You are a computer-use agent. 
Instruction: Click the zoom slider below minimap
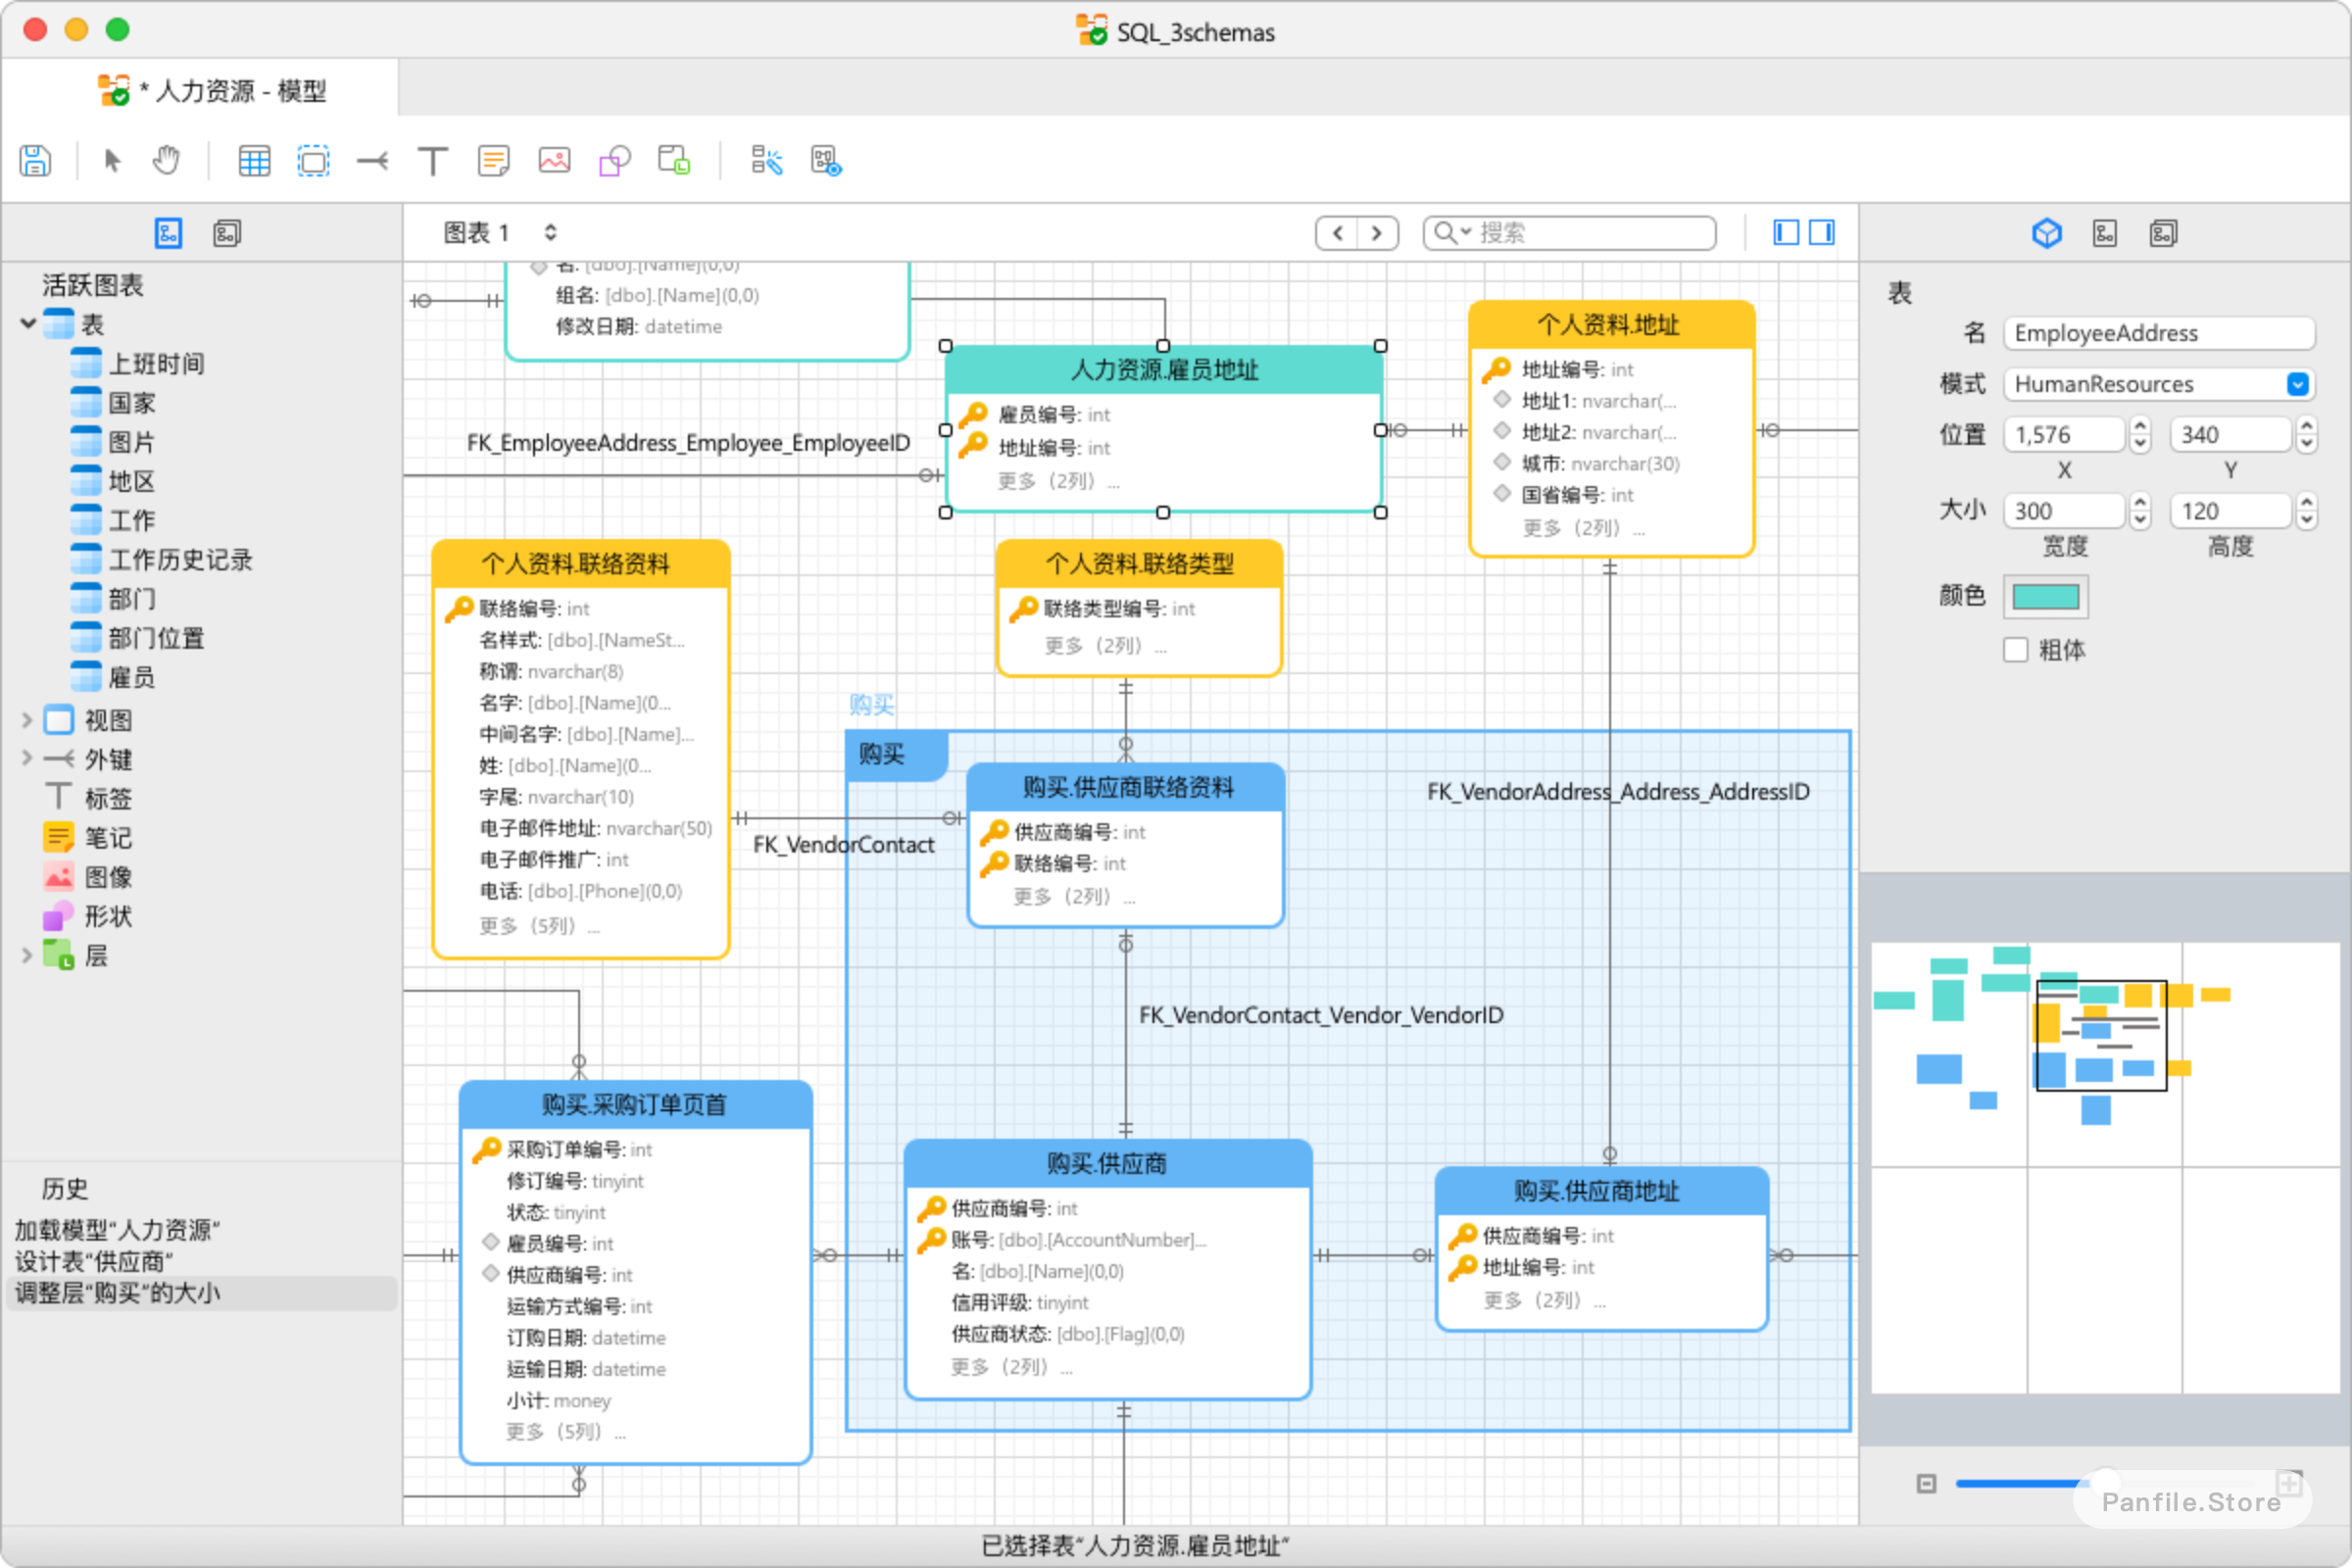[2107, 1483]
